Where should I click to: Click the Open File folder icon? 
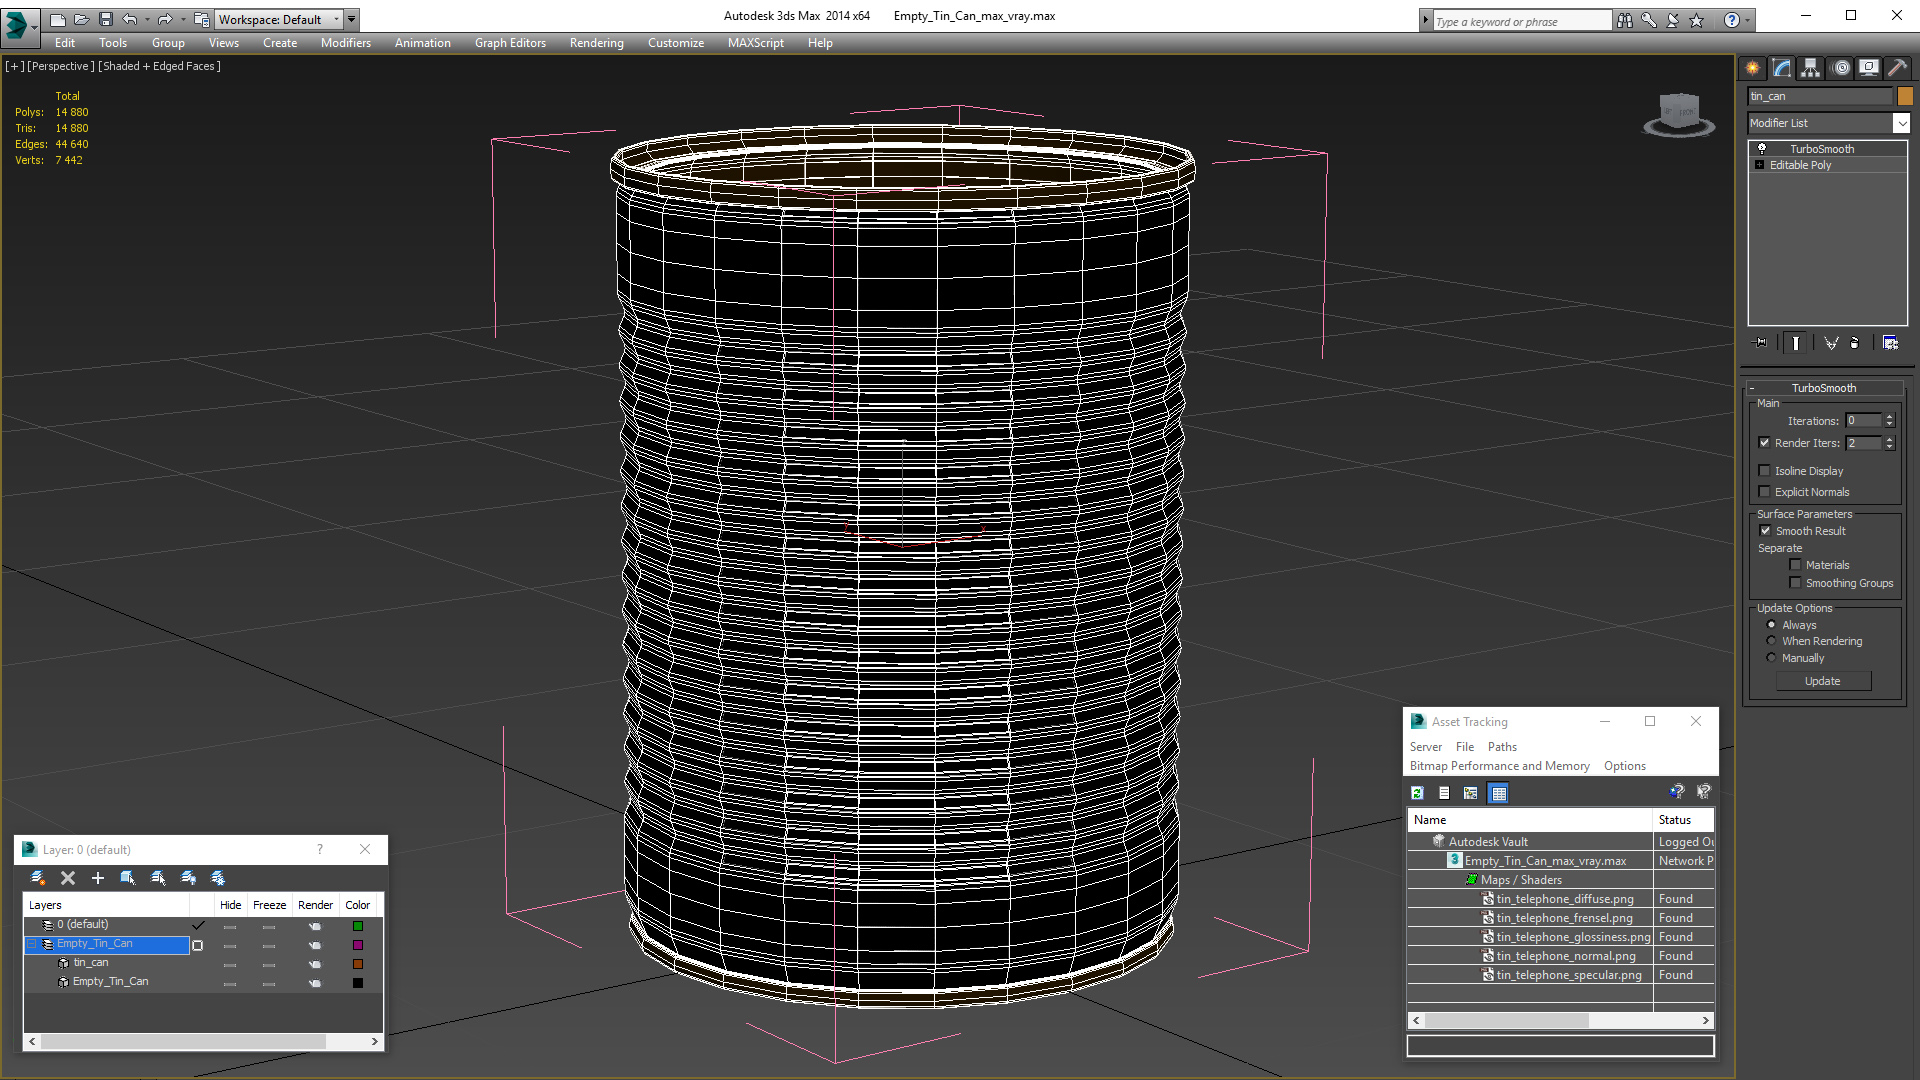[82, 19]
